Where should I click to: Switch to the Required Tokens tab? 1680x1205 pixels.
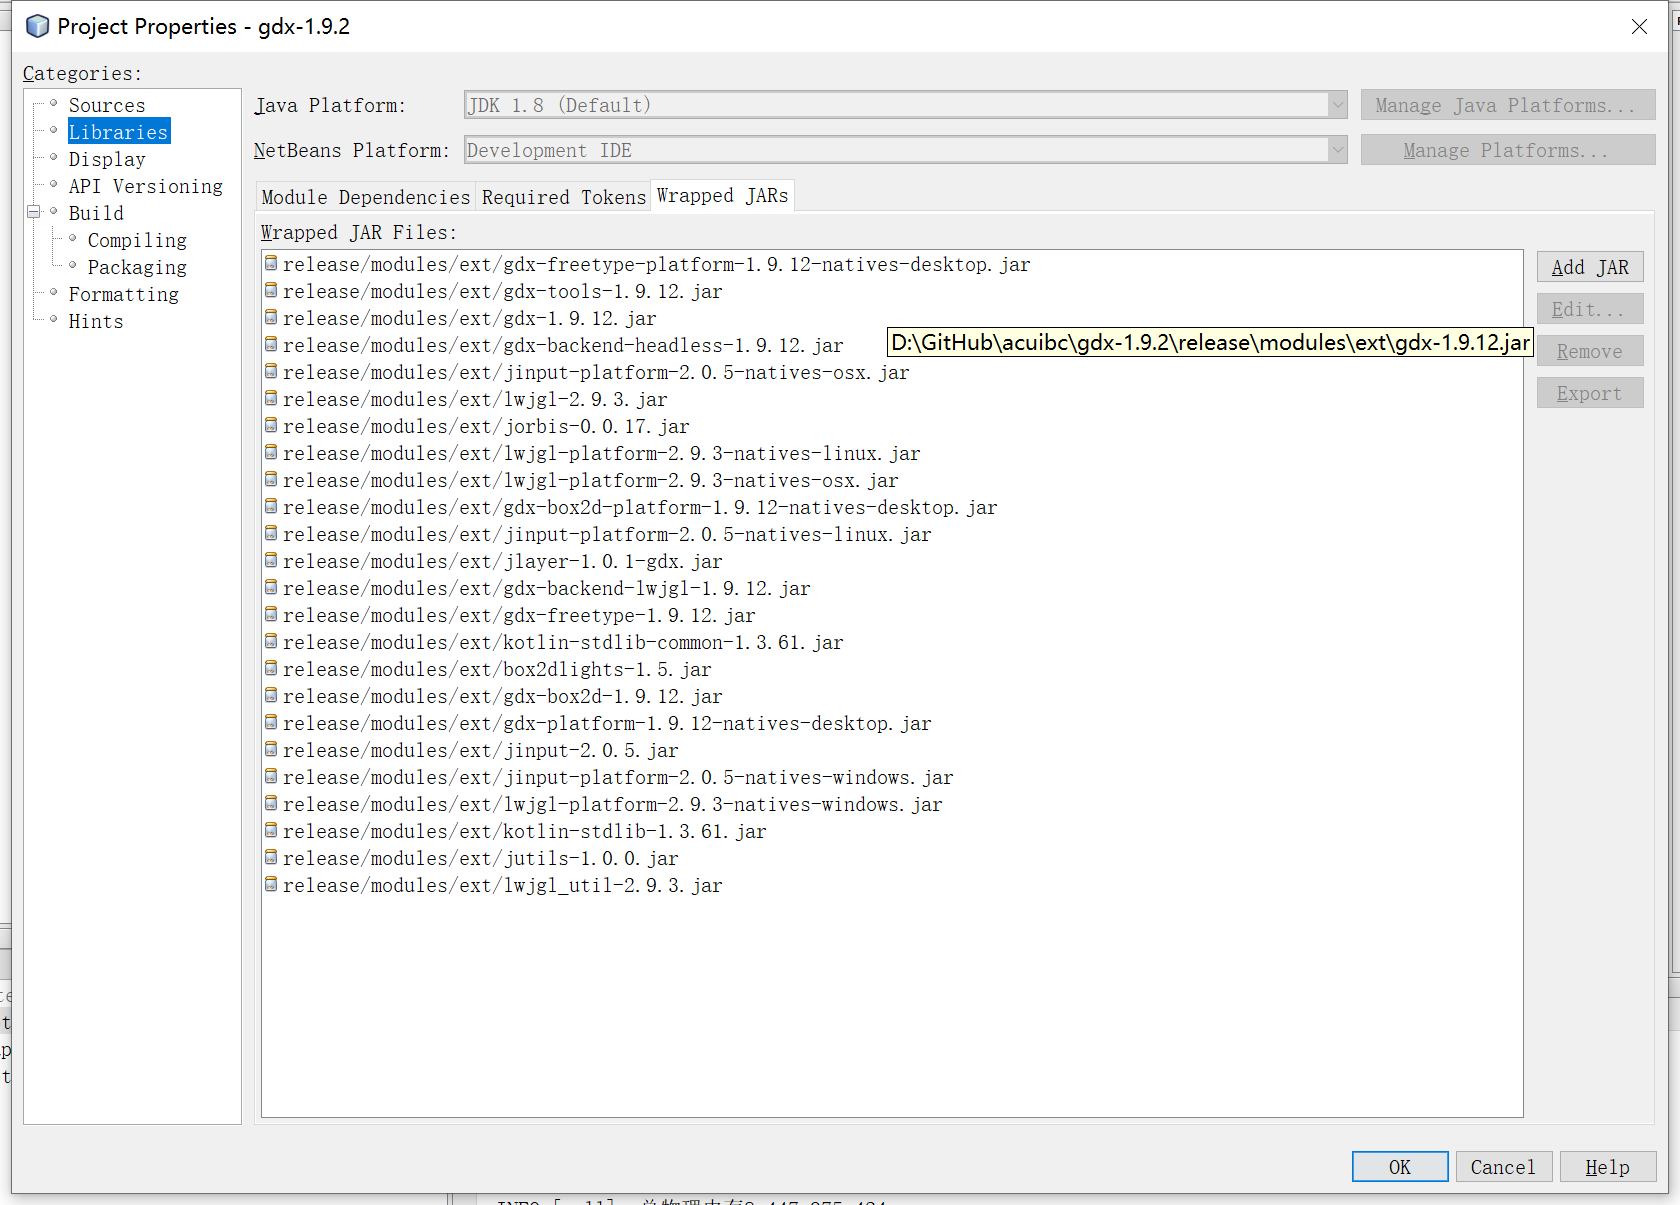(x=564, y=197)
